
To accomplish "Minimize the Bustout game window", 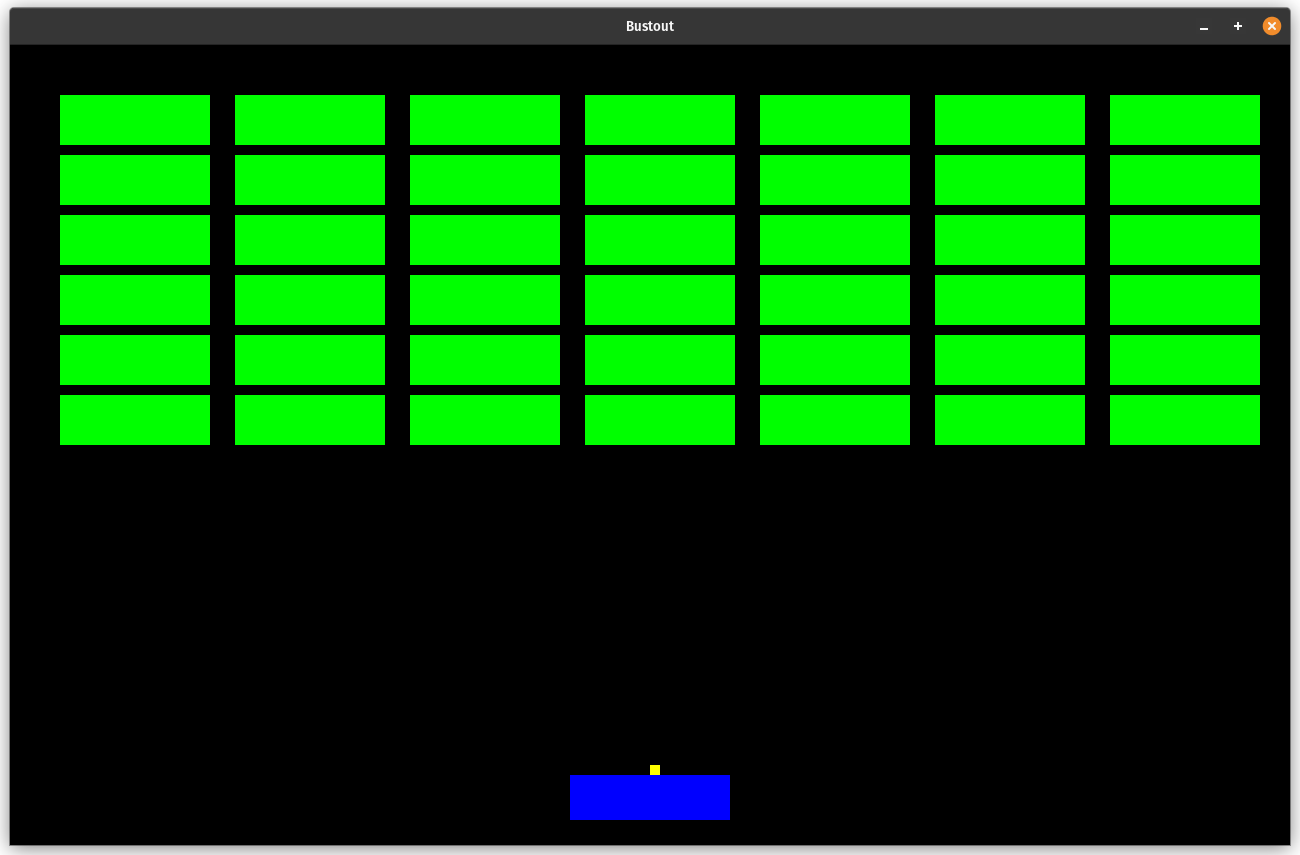I will [x=1204, y=27].
